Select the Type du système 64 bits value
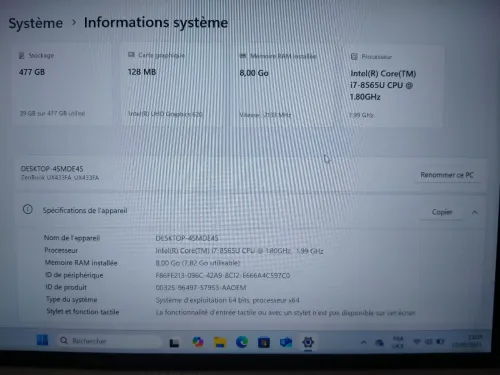The height and width of the screenshot is (375, 500). 227,300
